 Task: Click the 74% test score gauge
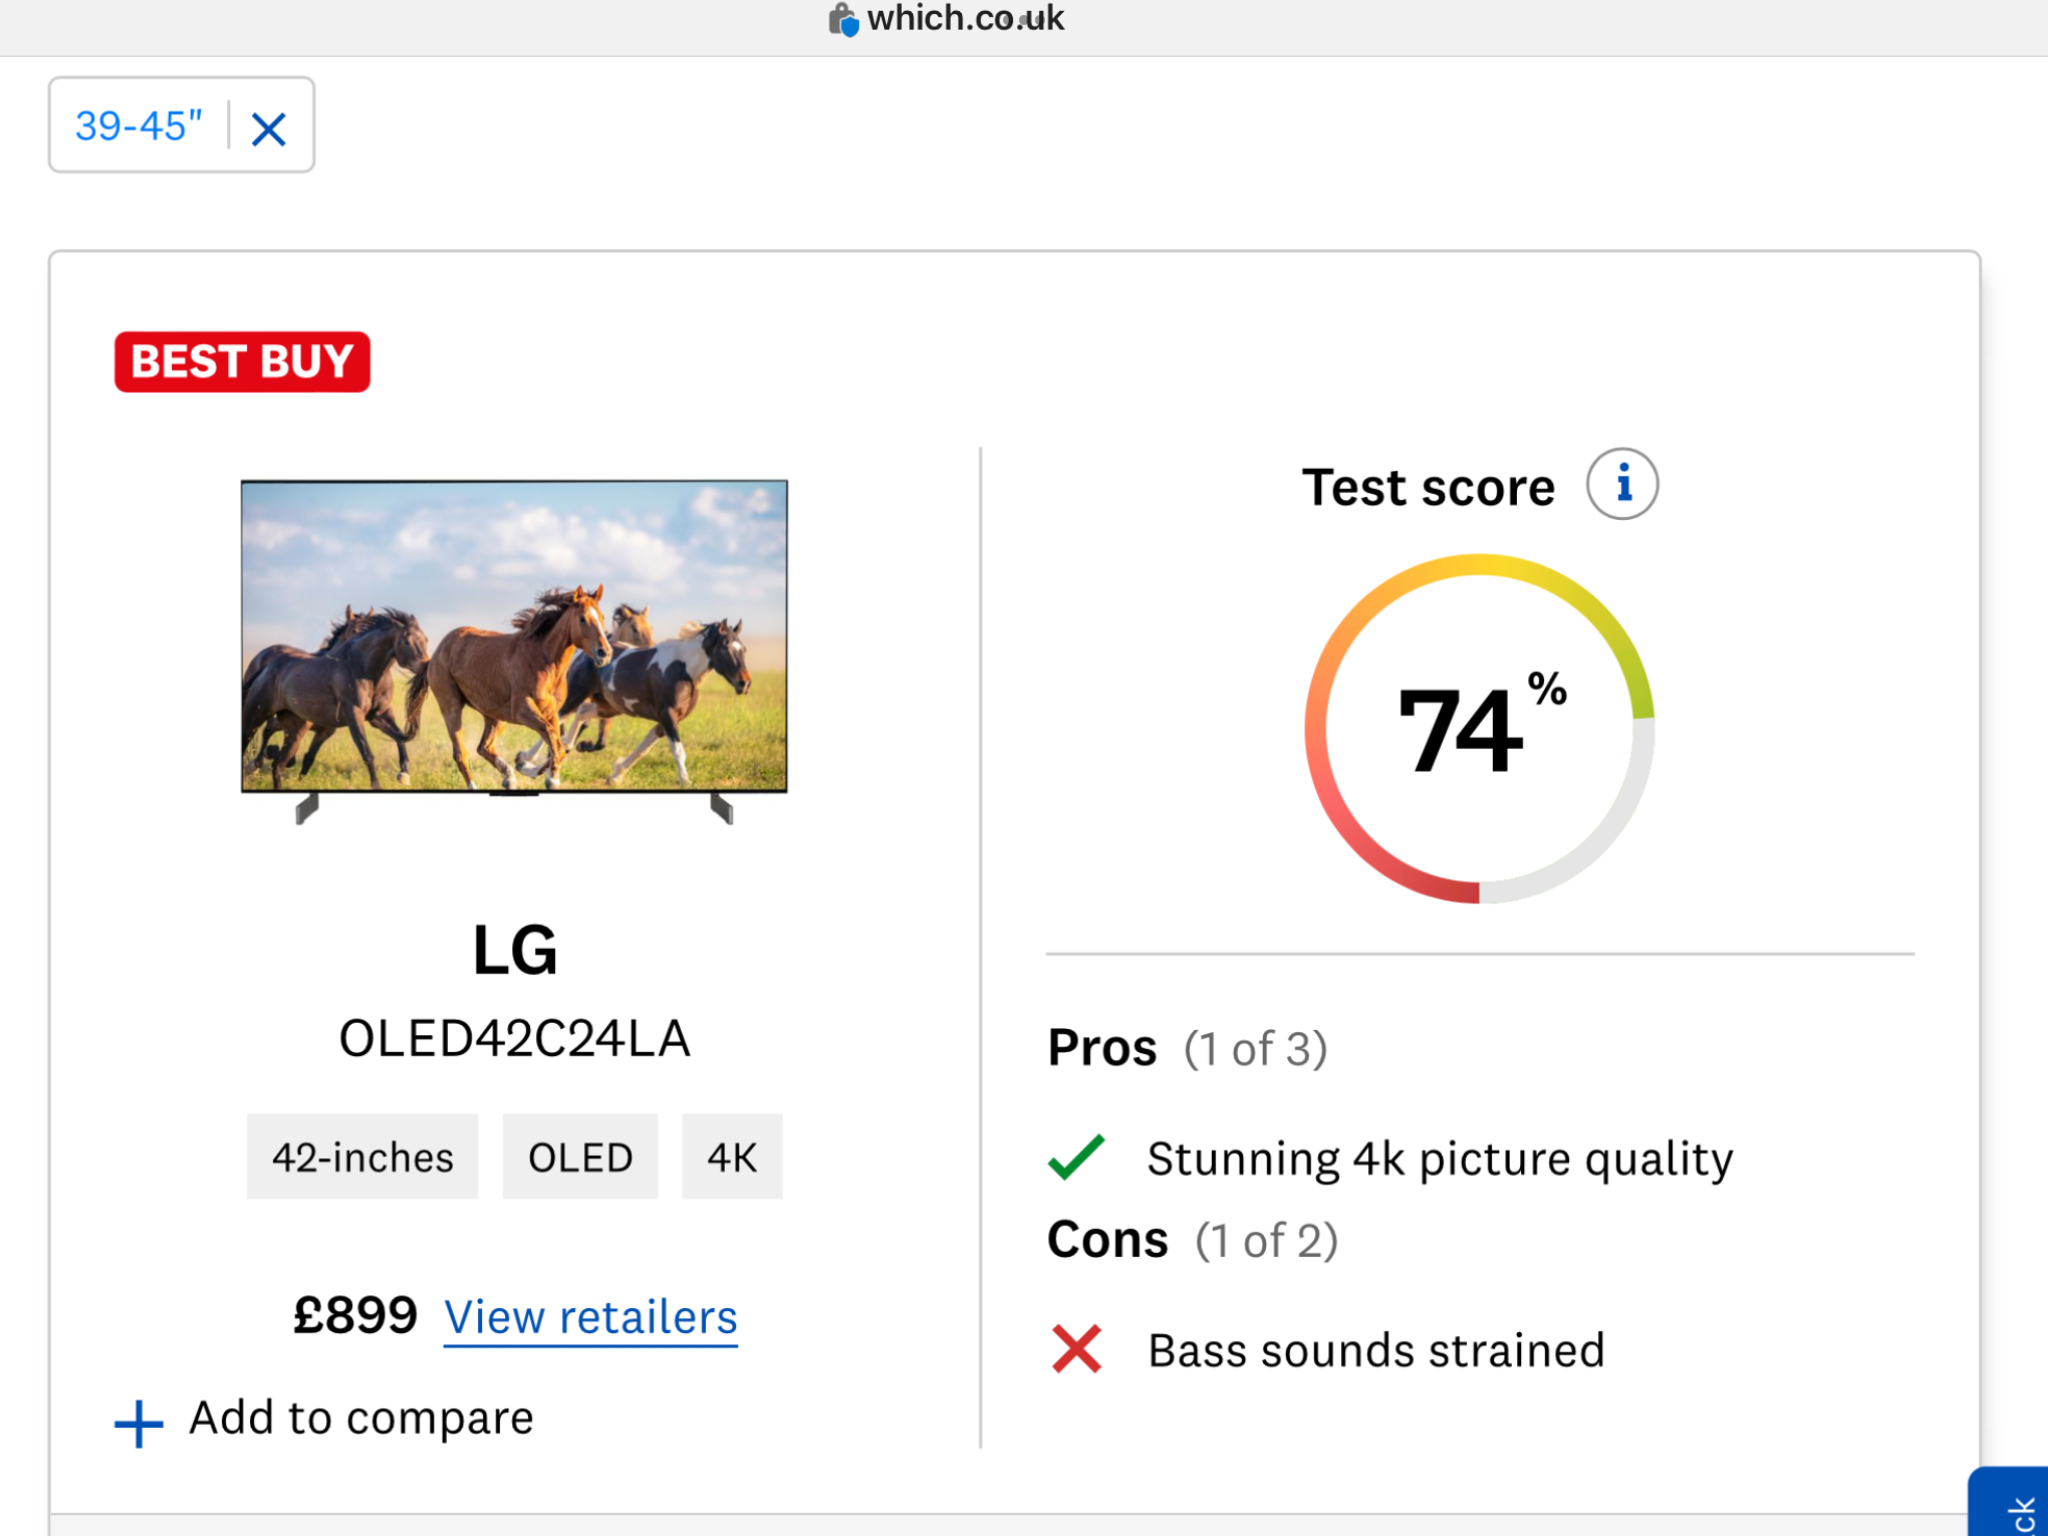coord(1479,728)
